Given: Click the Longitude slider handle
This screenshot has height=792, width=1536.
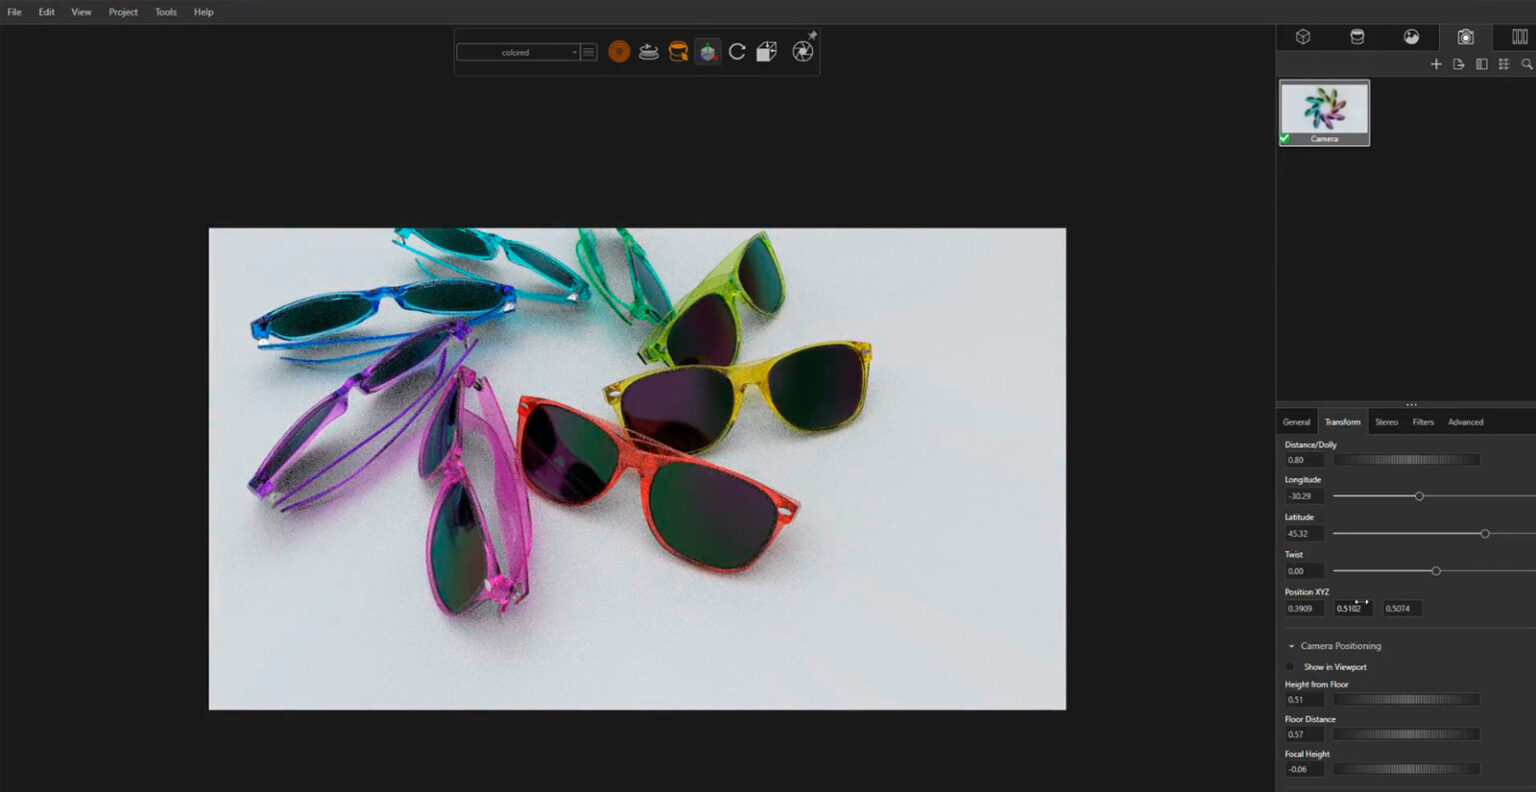Looking at the screenshot, I should pos(1418,495).
